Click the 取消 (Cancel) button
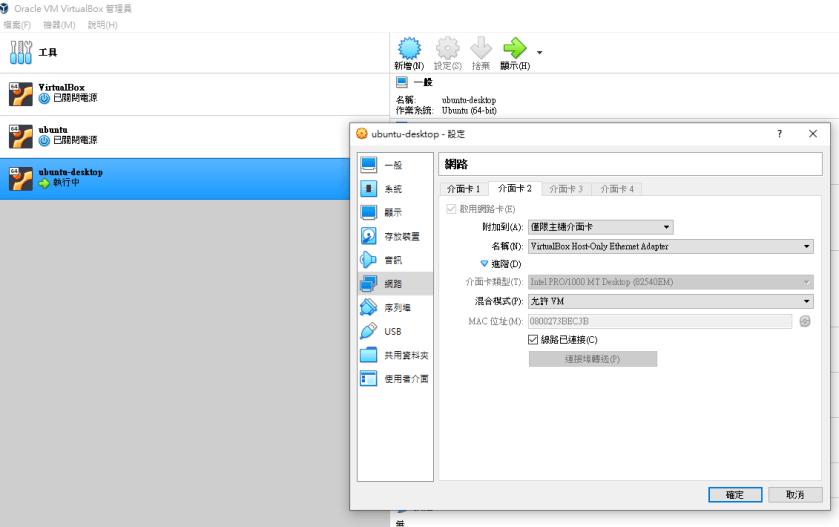 [795, 495]
